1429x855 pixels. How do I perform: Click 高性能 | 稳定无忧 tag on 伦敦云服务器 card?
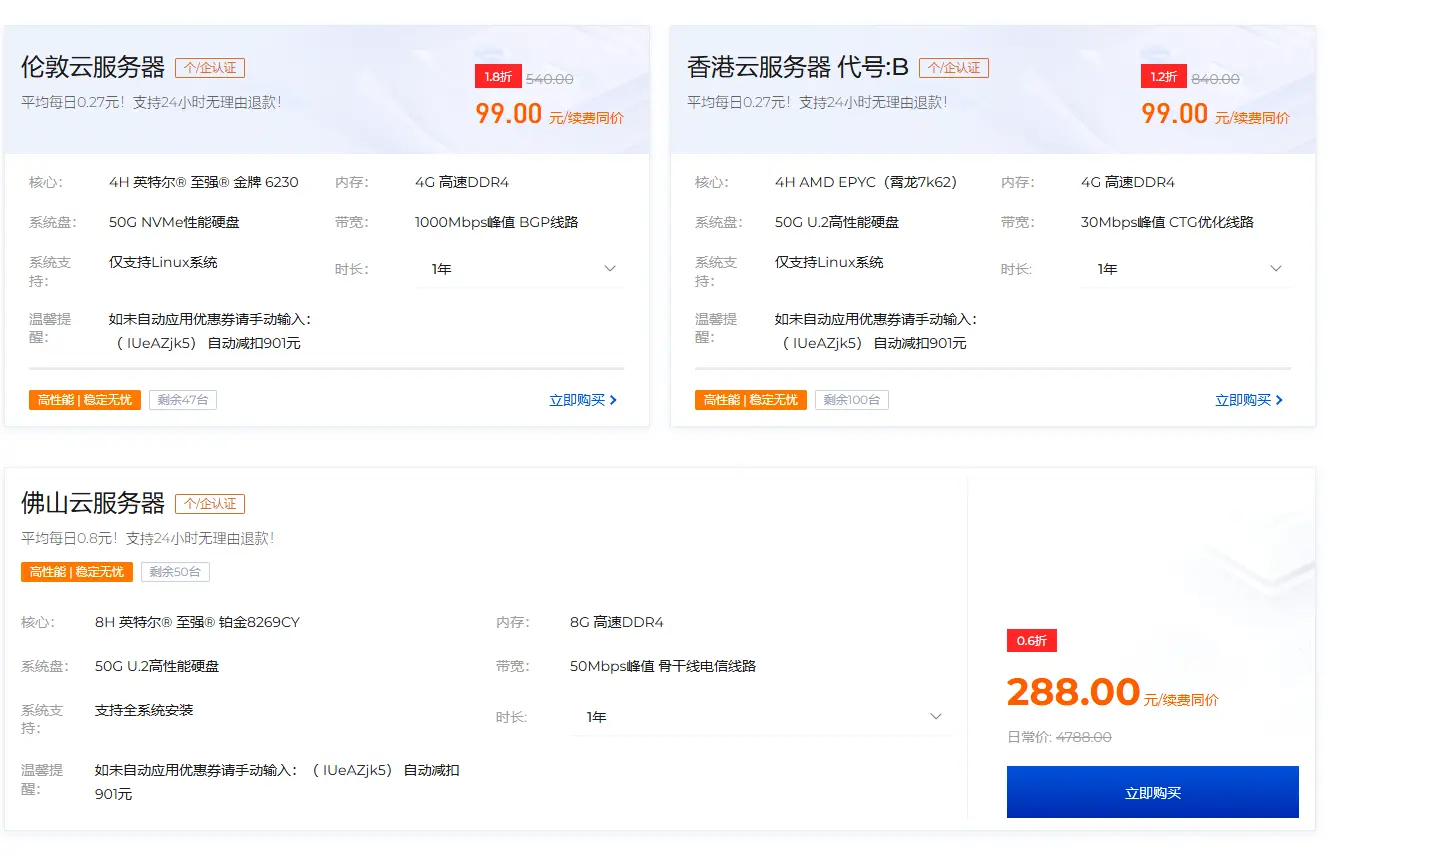coord(85,400)
